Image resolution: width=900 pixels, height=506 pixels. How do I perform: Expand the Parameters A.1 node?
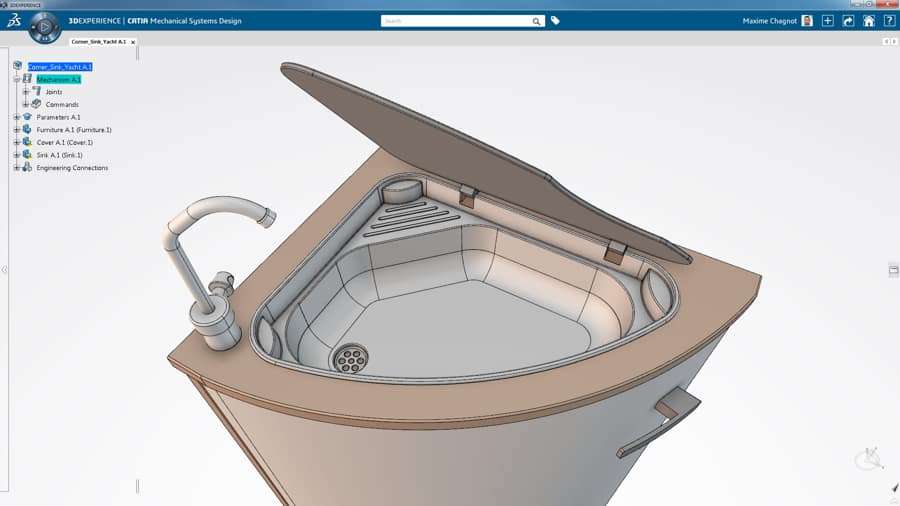17,117
